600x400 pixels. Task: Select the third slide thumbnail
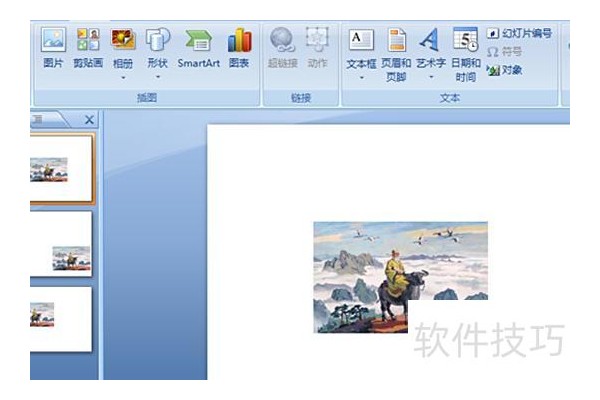[x=61, y=319]
